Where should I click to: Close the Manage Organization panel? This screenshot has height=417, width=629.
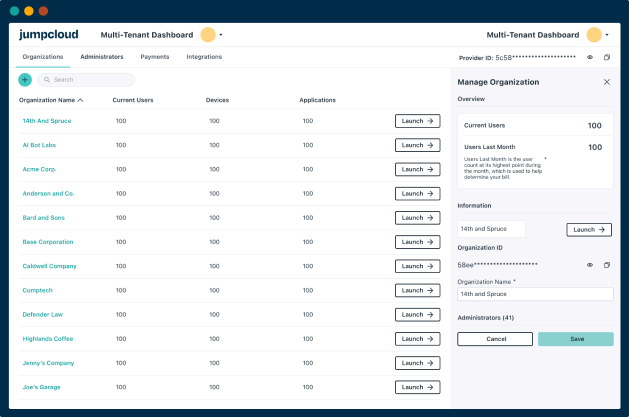click(606, 82)
